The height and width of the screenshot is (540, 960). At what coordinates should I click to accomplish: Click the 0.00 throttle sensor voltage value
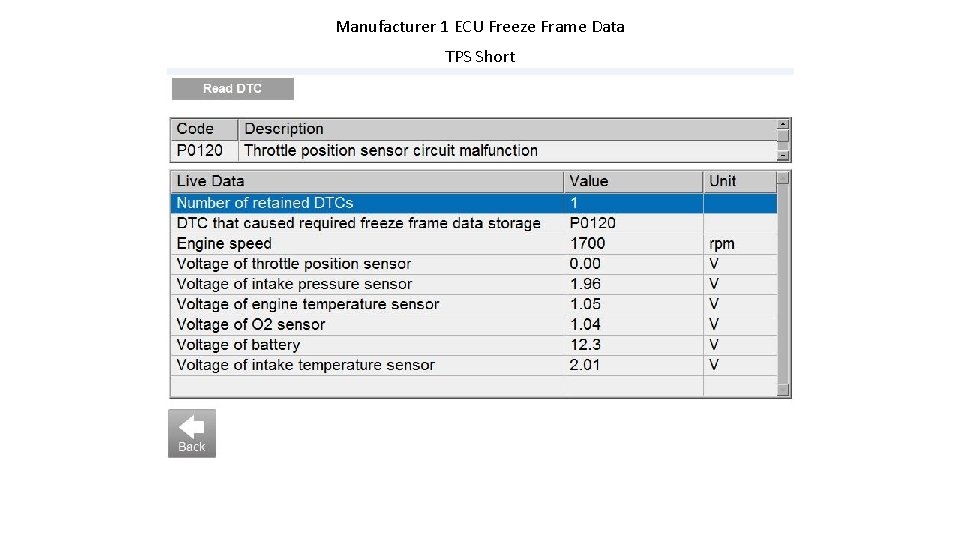585,264
